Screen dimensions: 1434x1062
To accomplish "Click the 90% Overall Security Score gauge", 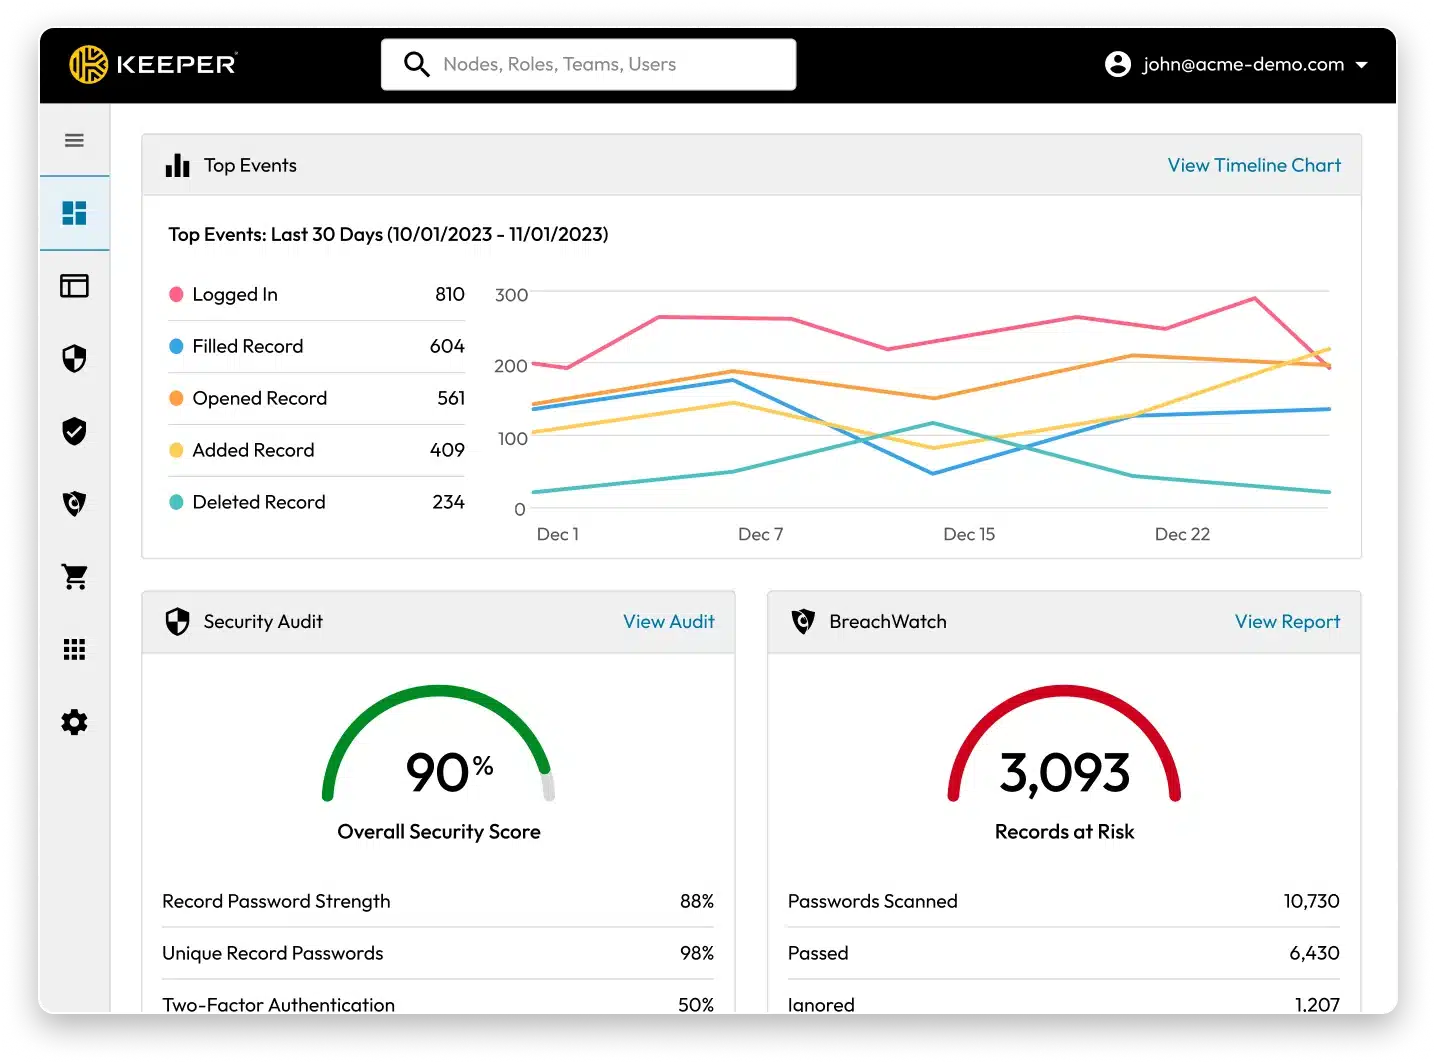I will (438, 760).
